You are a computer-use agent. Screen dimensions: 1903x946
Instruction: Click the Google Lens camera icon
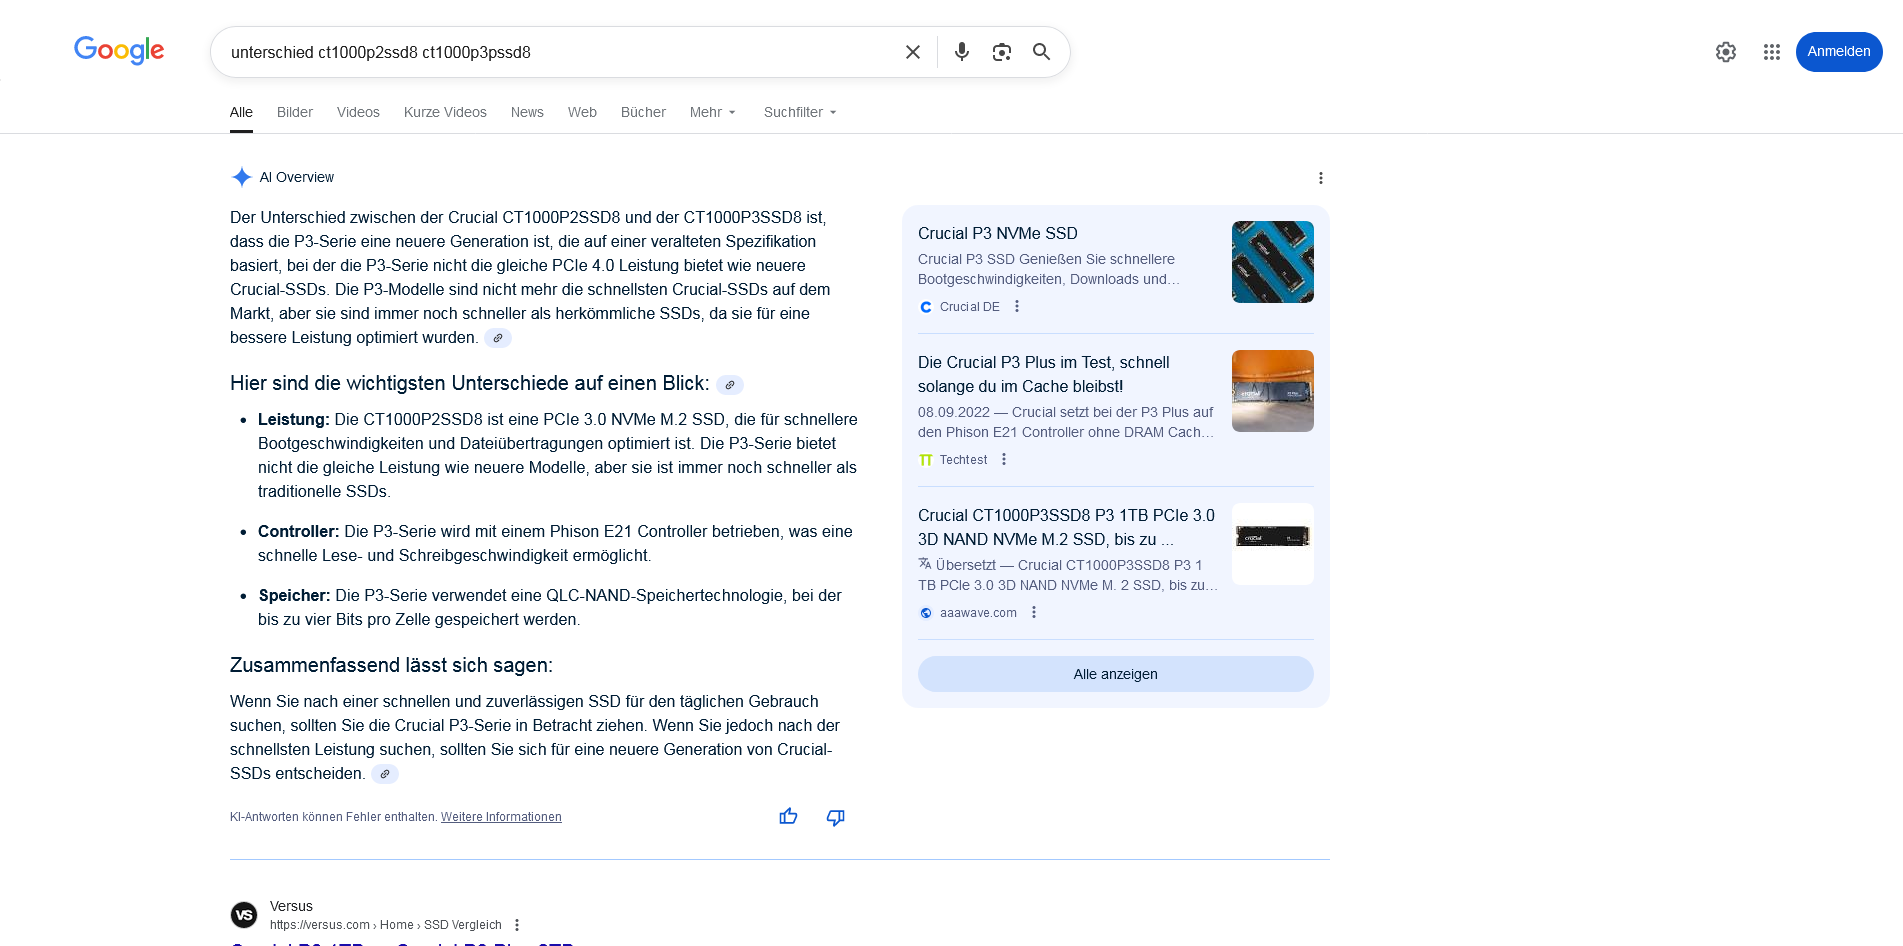1001,51
